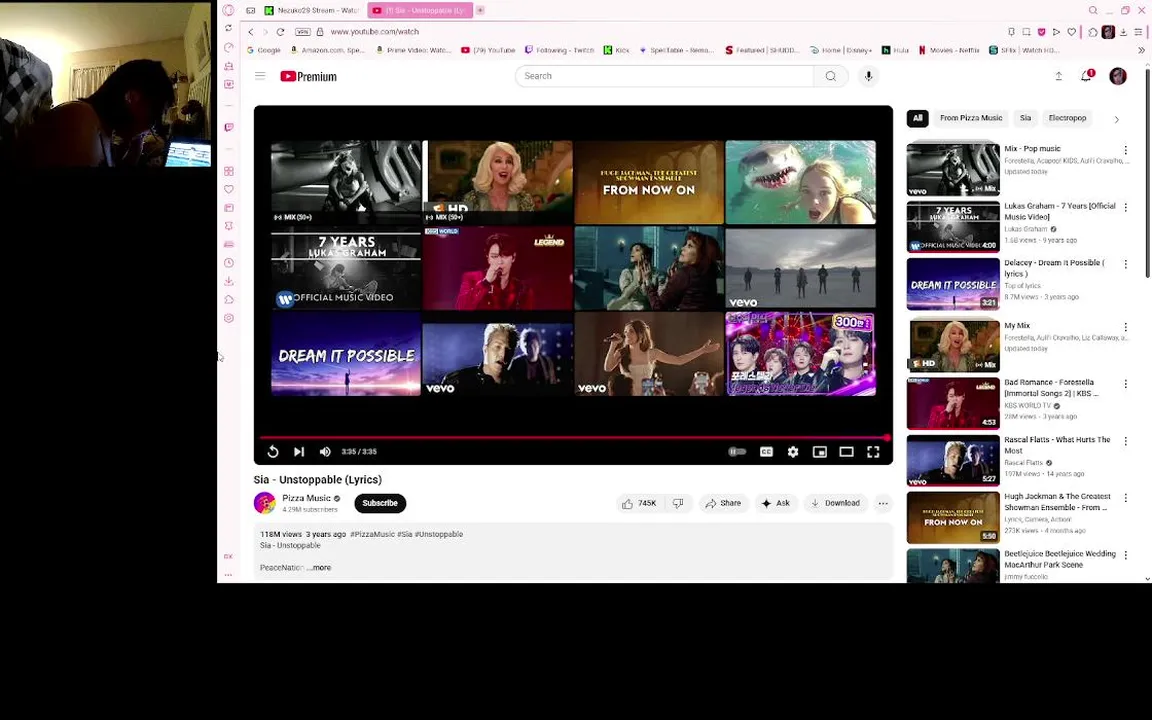Open YouTube account avatar menu
The width and height of the screenshot is (1152, 720).
click(1118, 76)
